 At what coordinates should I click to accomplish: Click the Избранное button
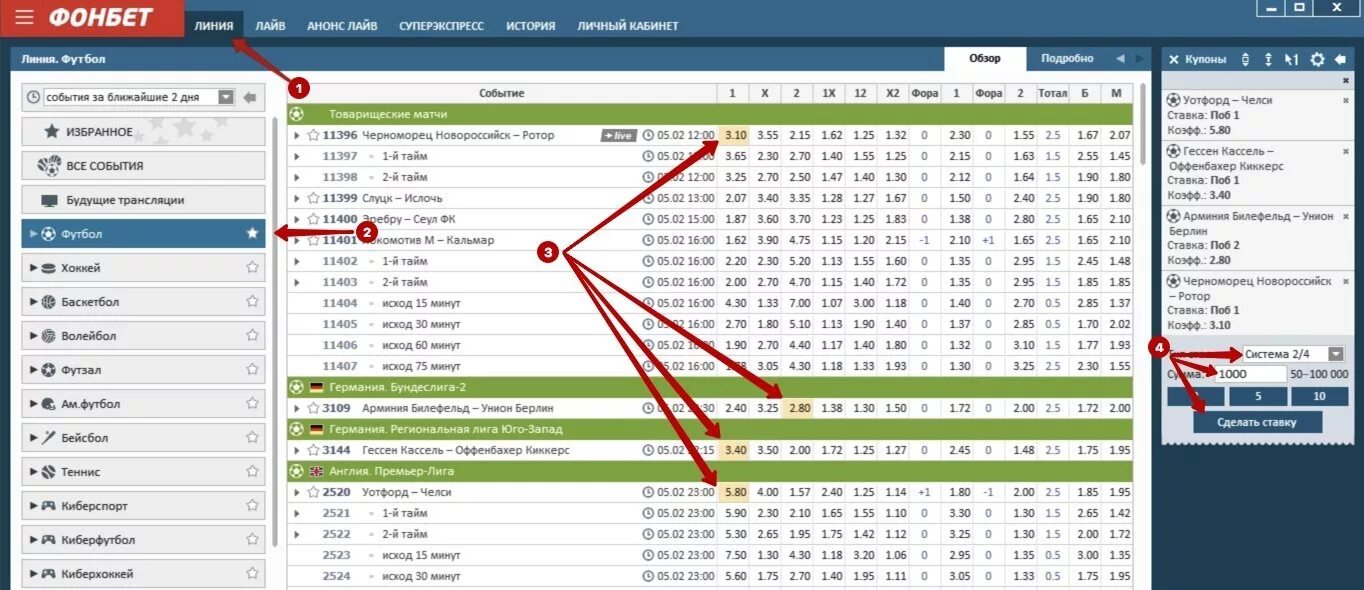tap(143, 131)
